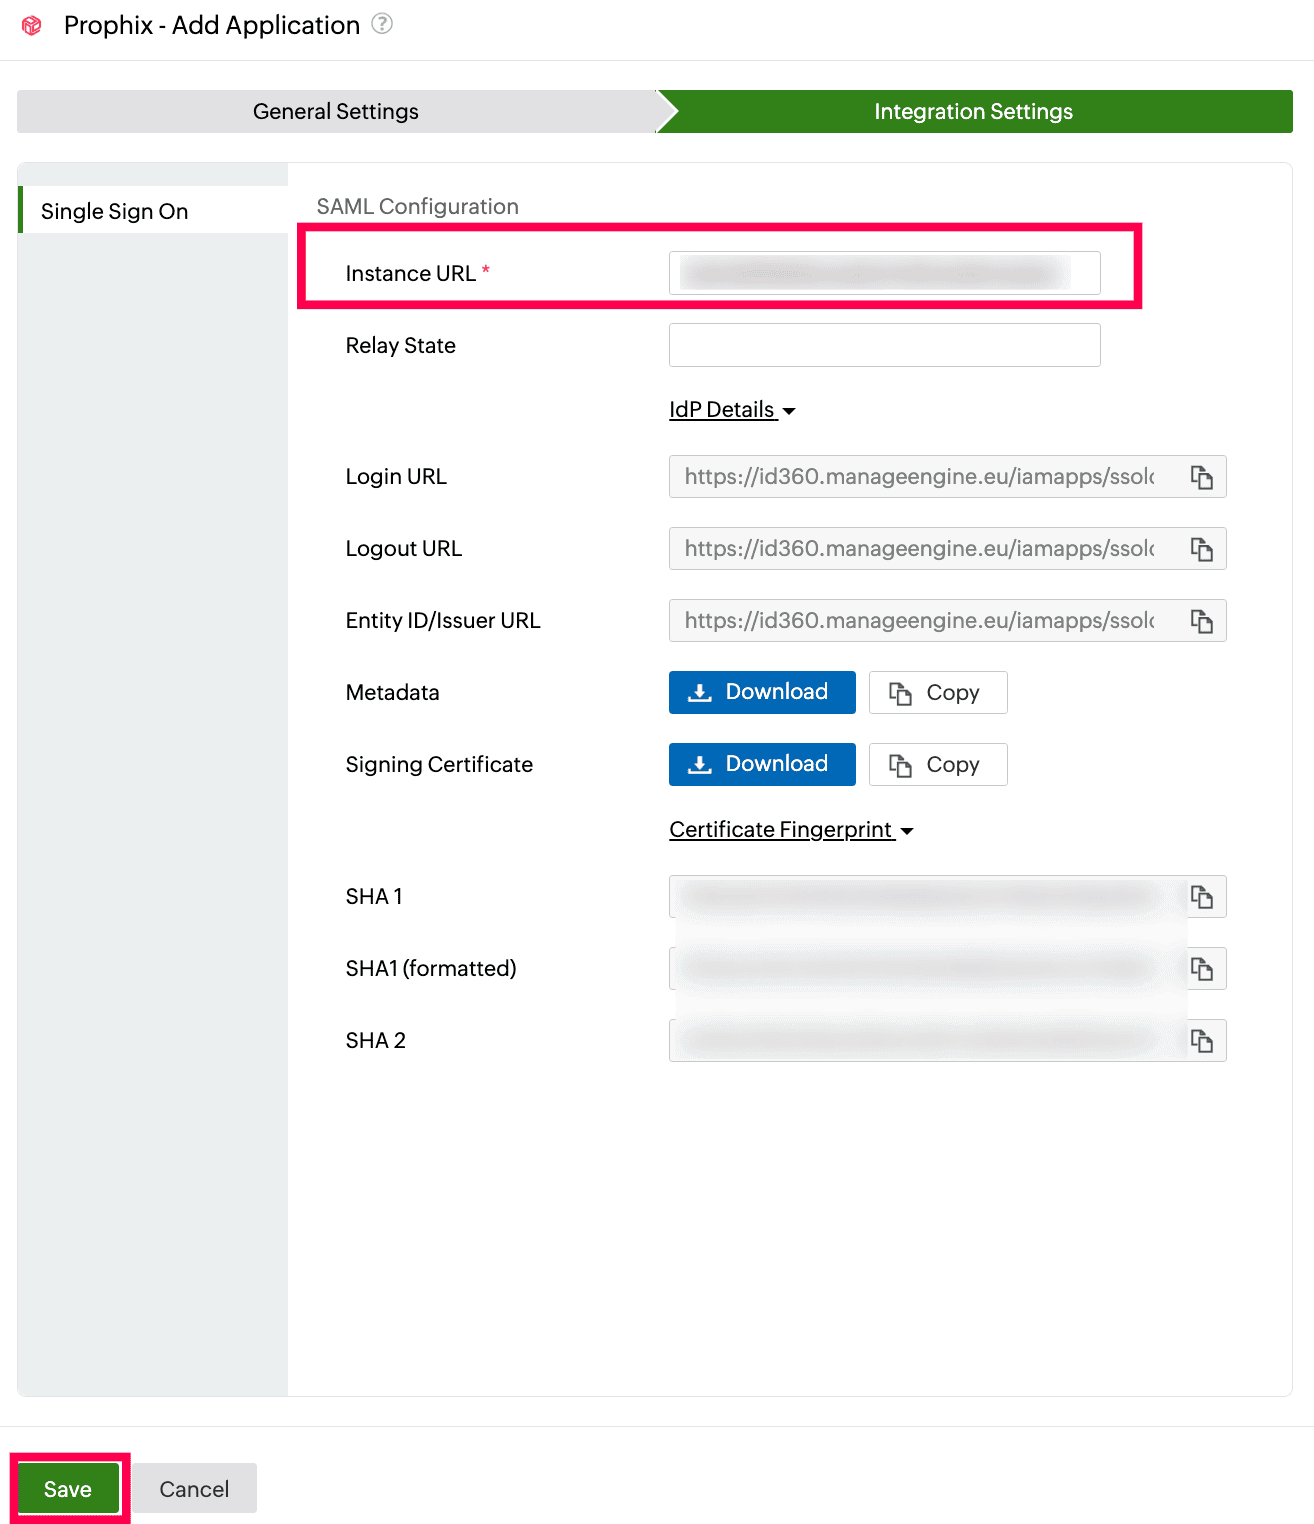Copy the Signing Certificate
Screen dimensions: 1314x1524
click(938, 764)
